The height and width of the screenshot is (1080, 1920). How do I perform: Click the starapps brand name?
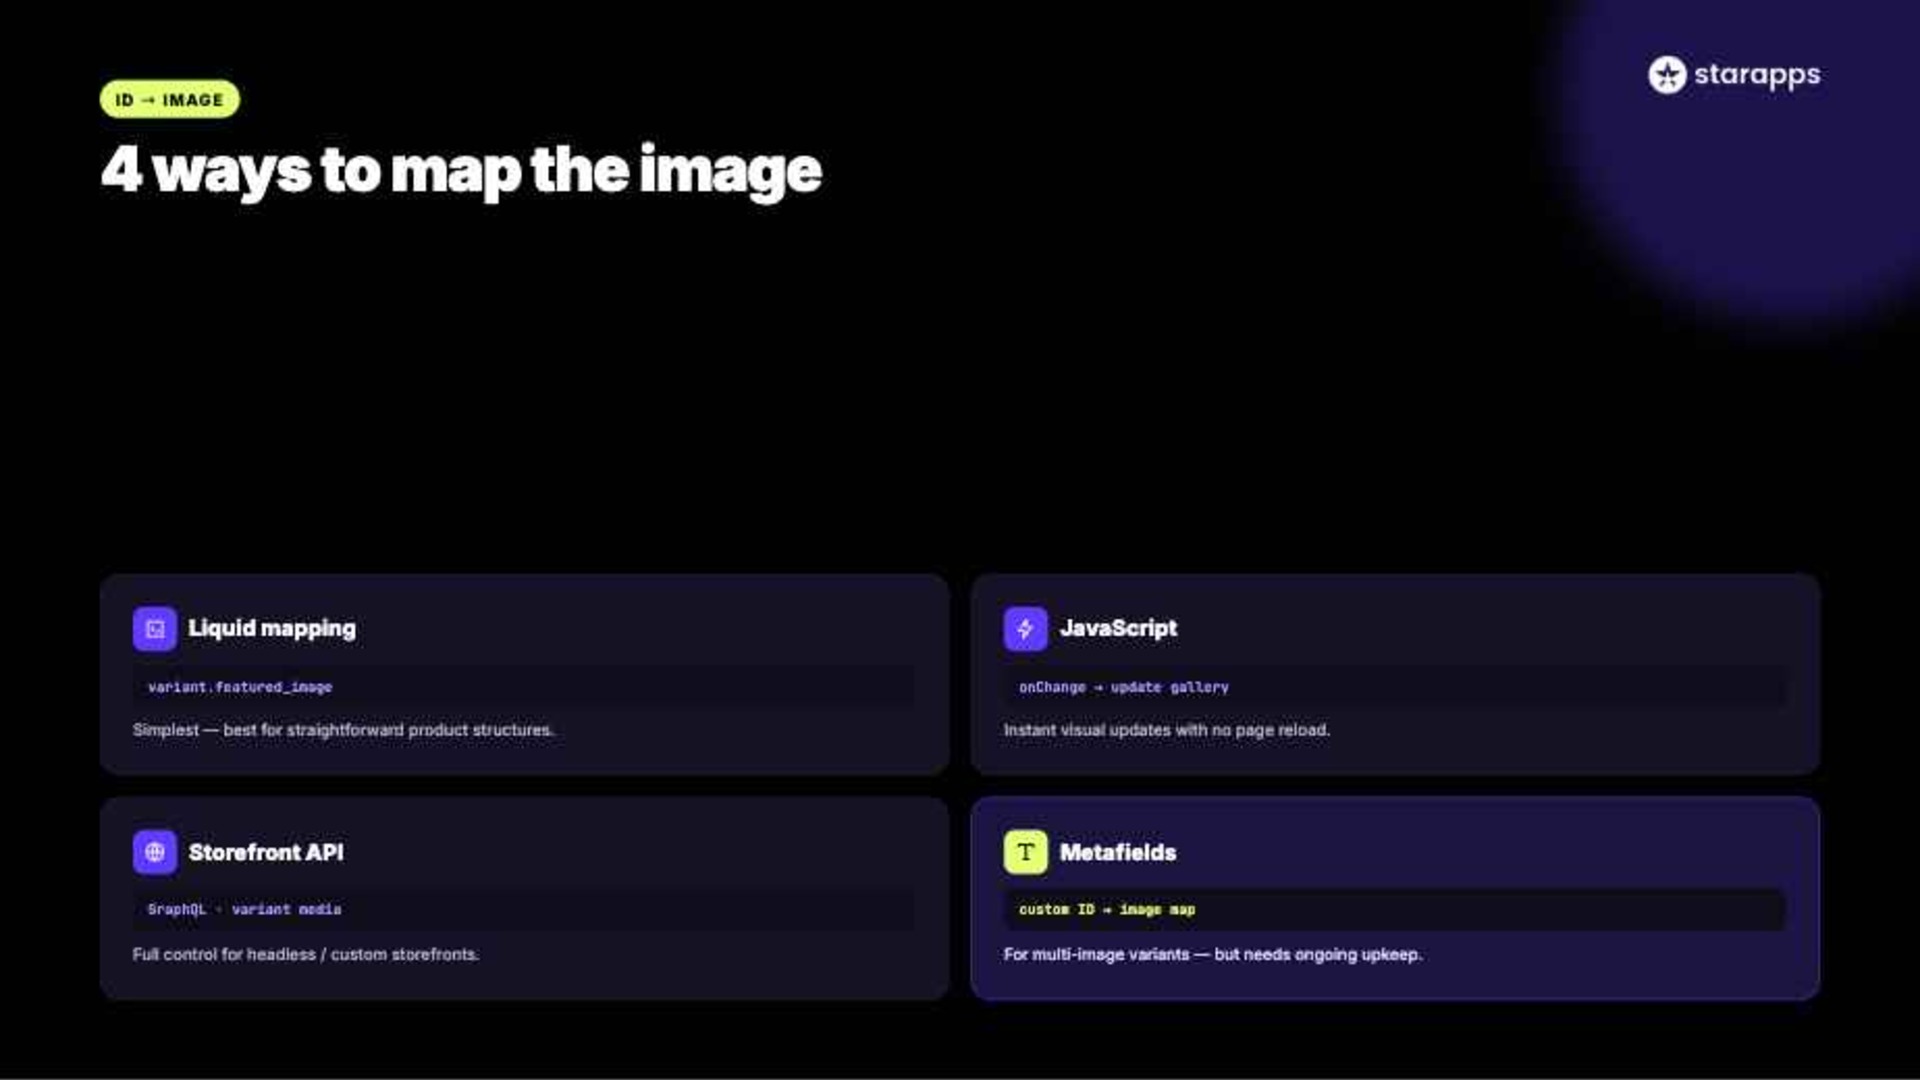click(x=1757, y=76)
